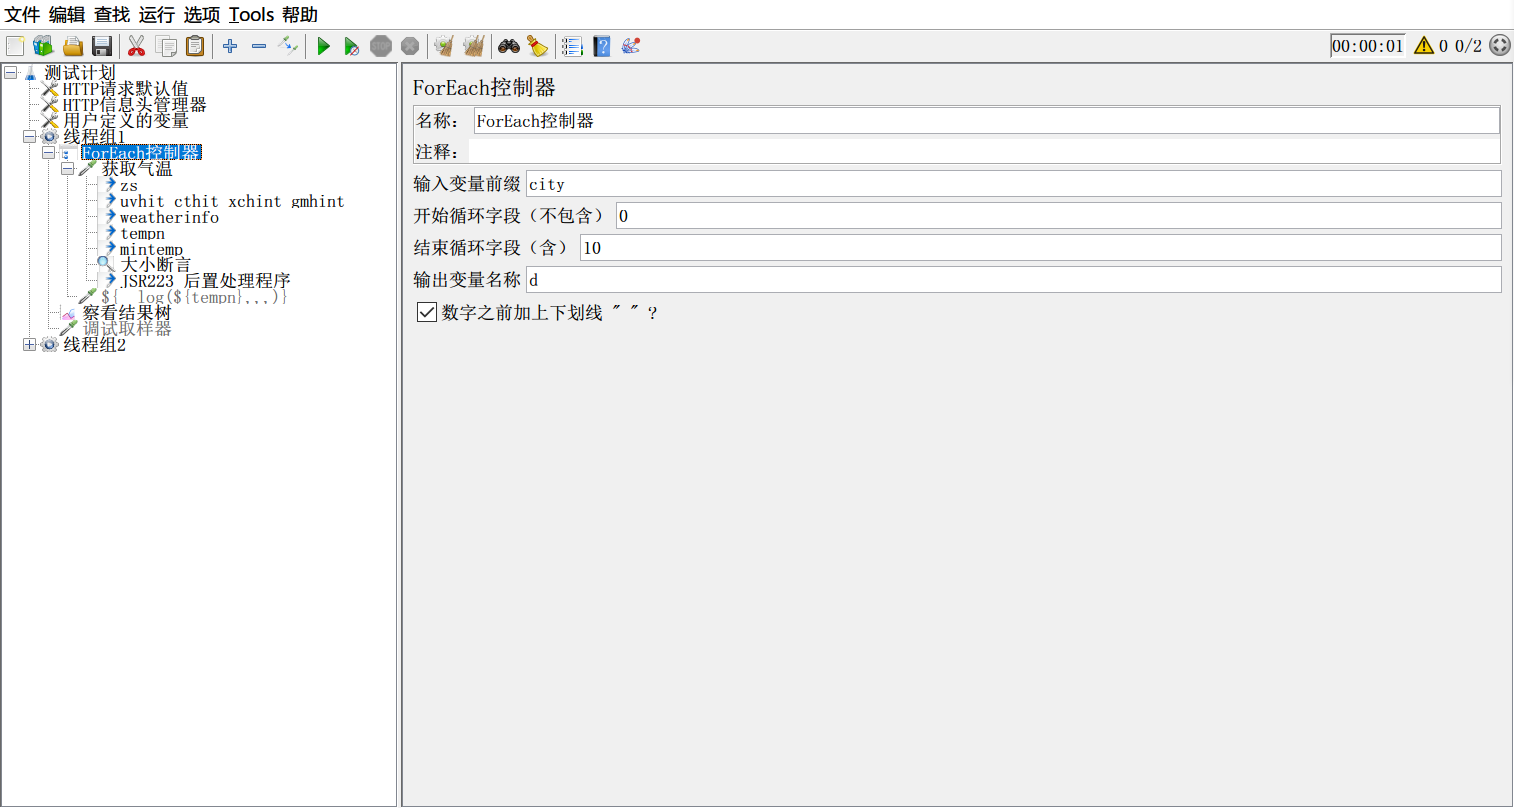Open the Templates icon in the toolbar
Image resolution: width=1514 pixels, height=808 pixels.
[43, 46]
